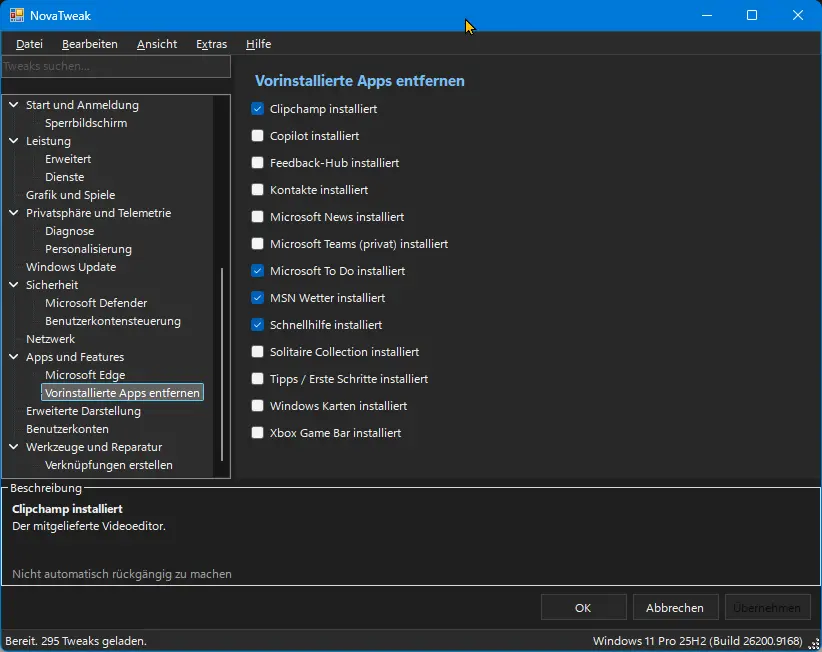Open the Dienste tree item
Viewport: 822px width, 652px height.
click(64, 177)
